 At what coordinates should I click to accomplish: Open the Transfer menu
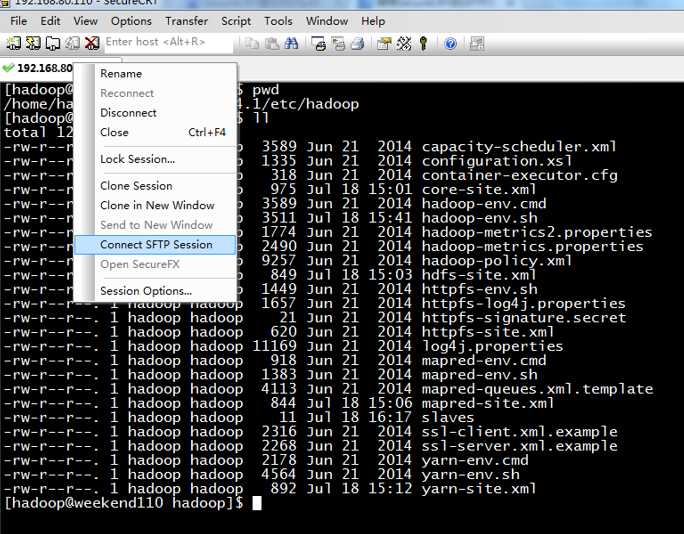pos(186,21)
